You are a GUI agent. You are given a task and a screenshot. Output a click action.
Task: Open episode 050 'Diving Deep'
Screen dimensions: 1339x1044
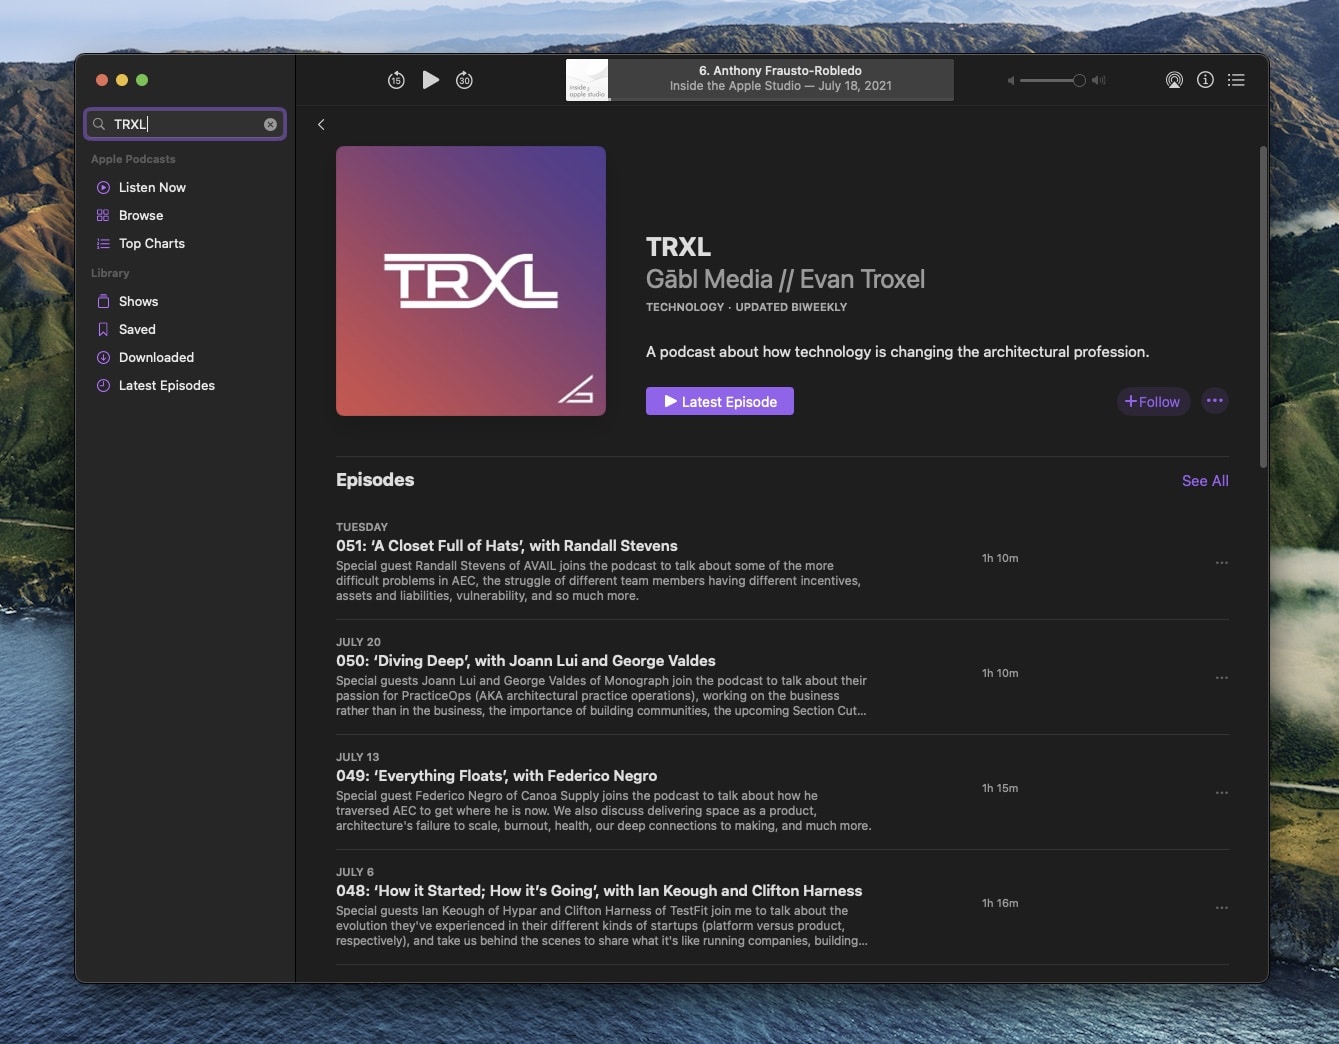pos(526,661)
